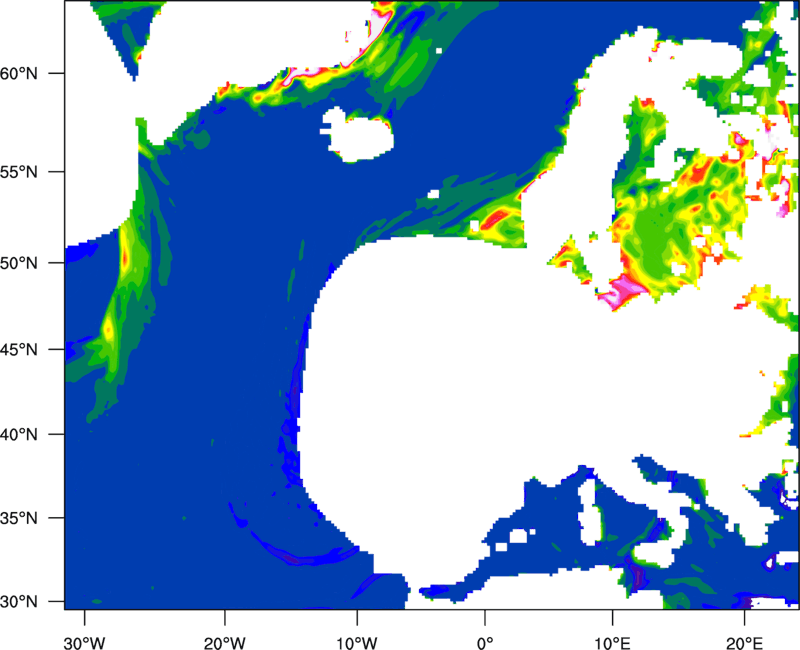
Task: Click the 50°N latitude label
Action: tap(19, 263)
